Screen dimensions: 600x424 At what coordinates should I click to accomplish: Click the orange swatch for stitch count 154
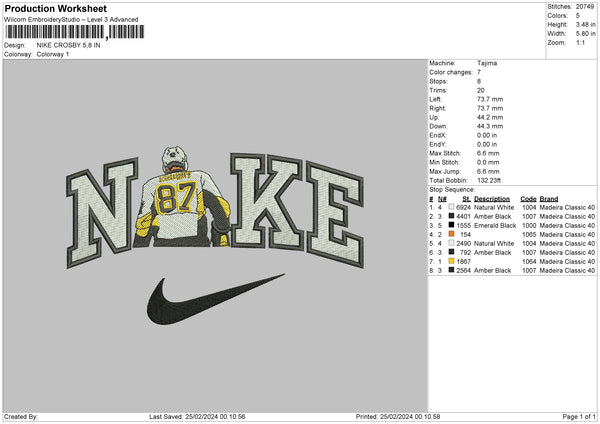point(452,234)
